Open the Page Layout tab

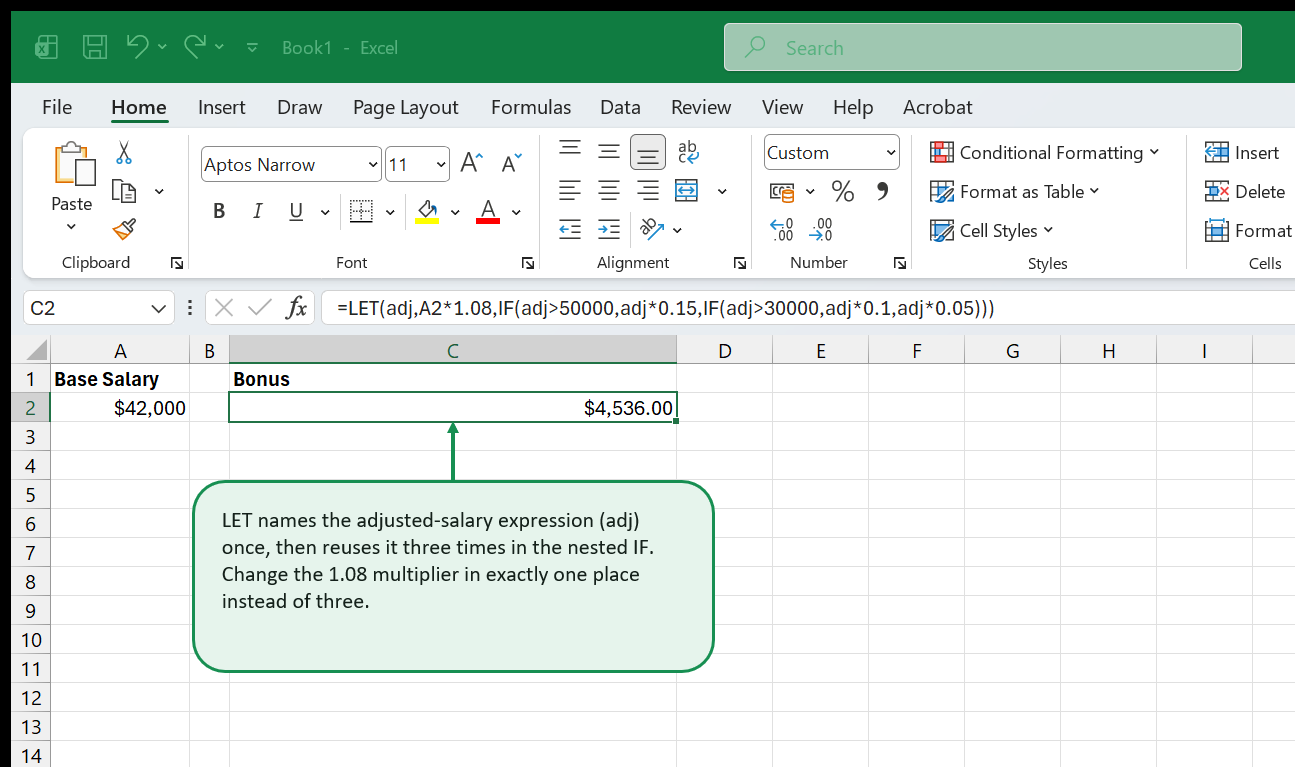pos(406,107)
